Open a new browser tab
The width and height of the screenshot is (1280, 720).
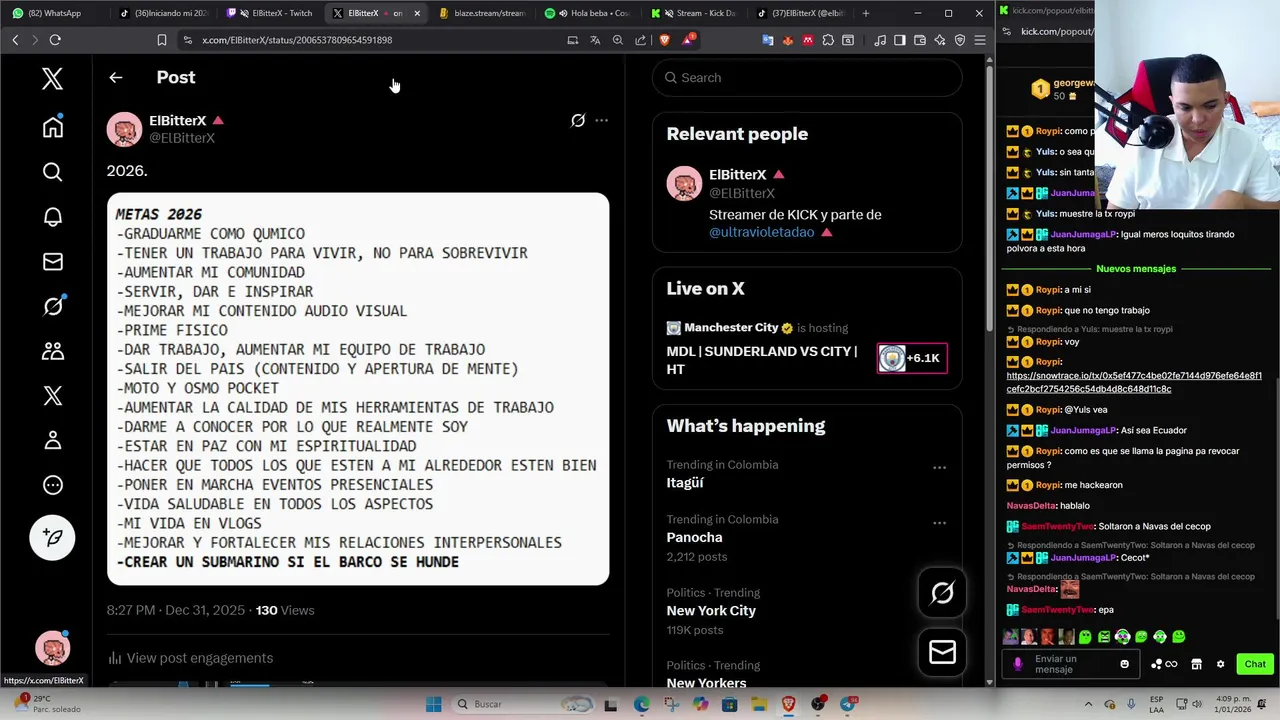(x=866, y=13)
